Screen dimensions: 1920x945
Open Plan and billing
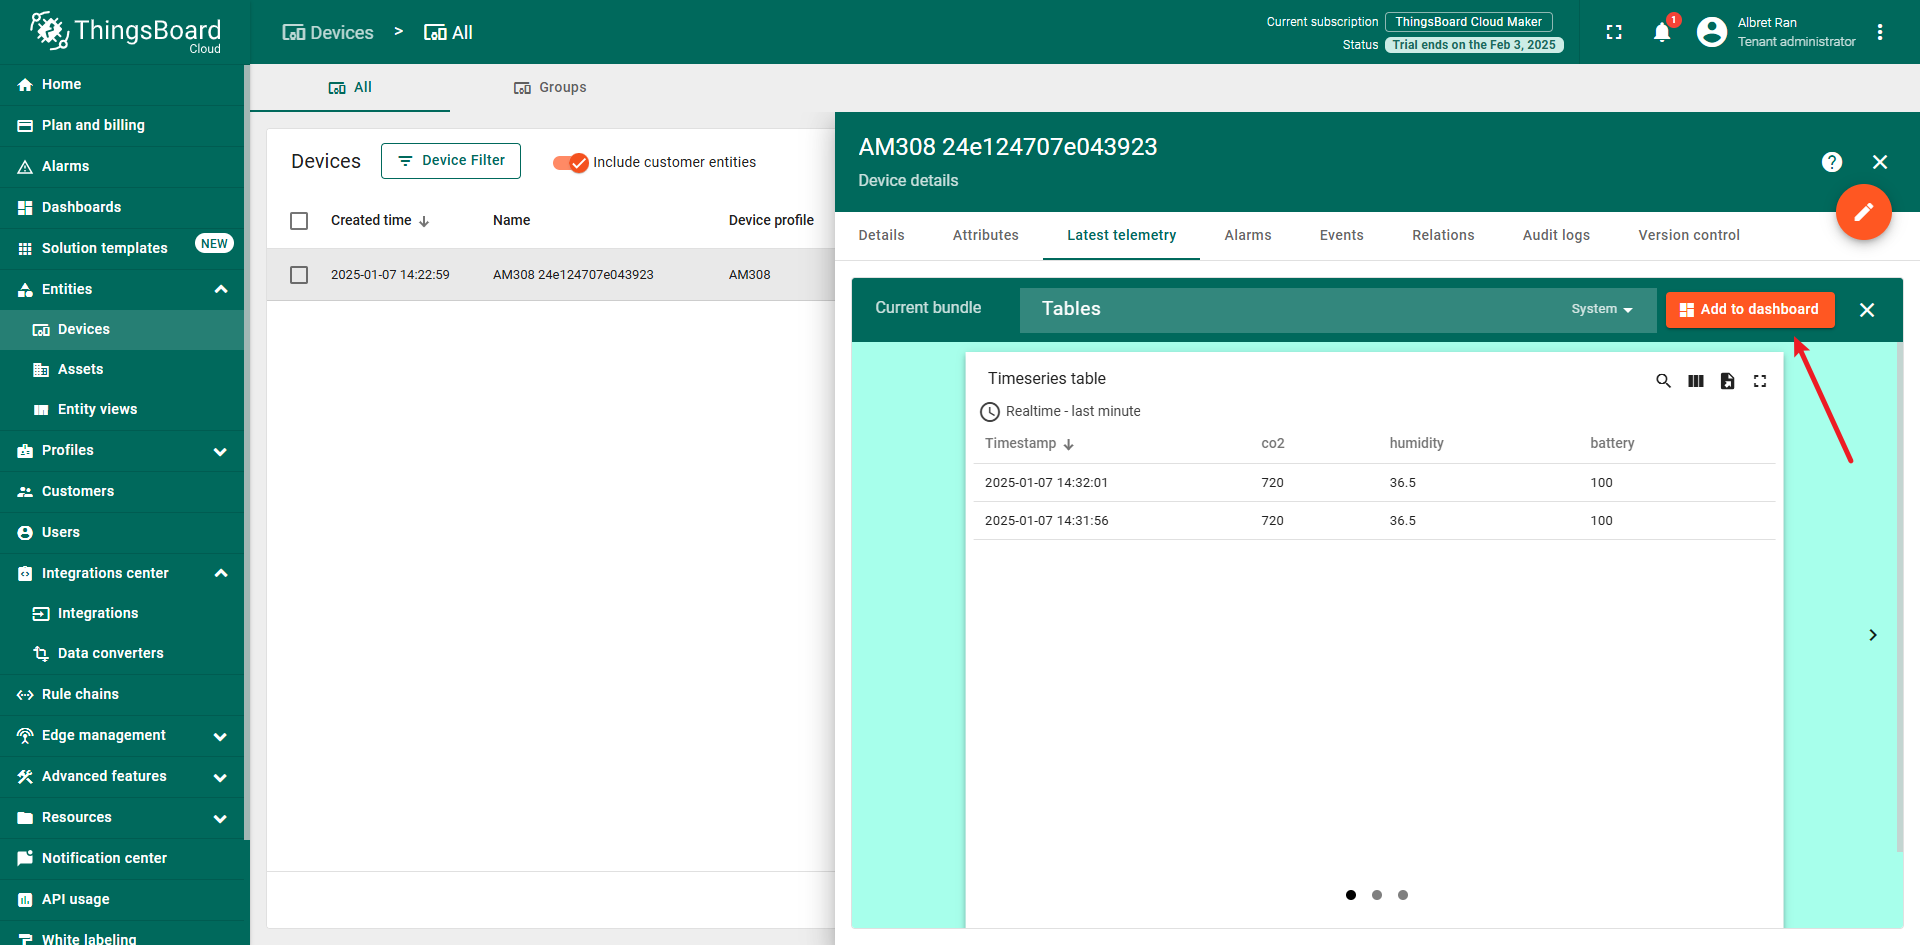coord(122,126)
